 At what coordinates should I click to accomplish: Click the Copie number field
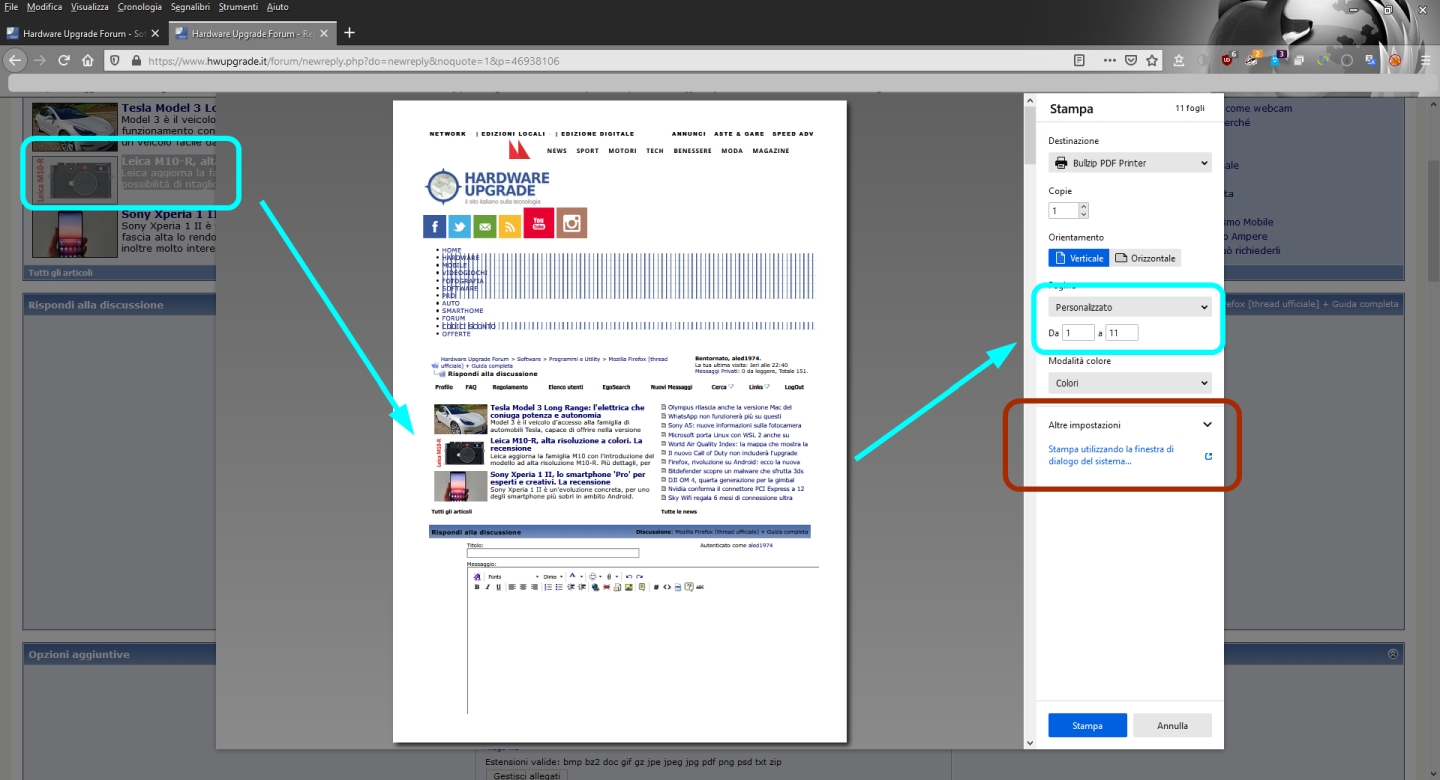click(1064, 211)
